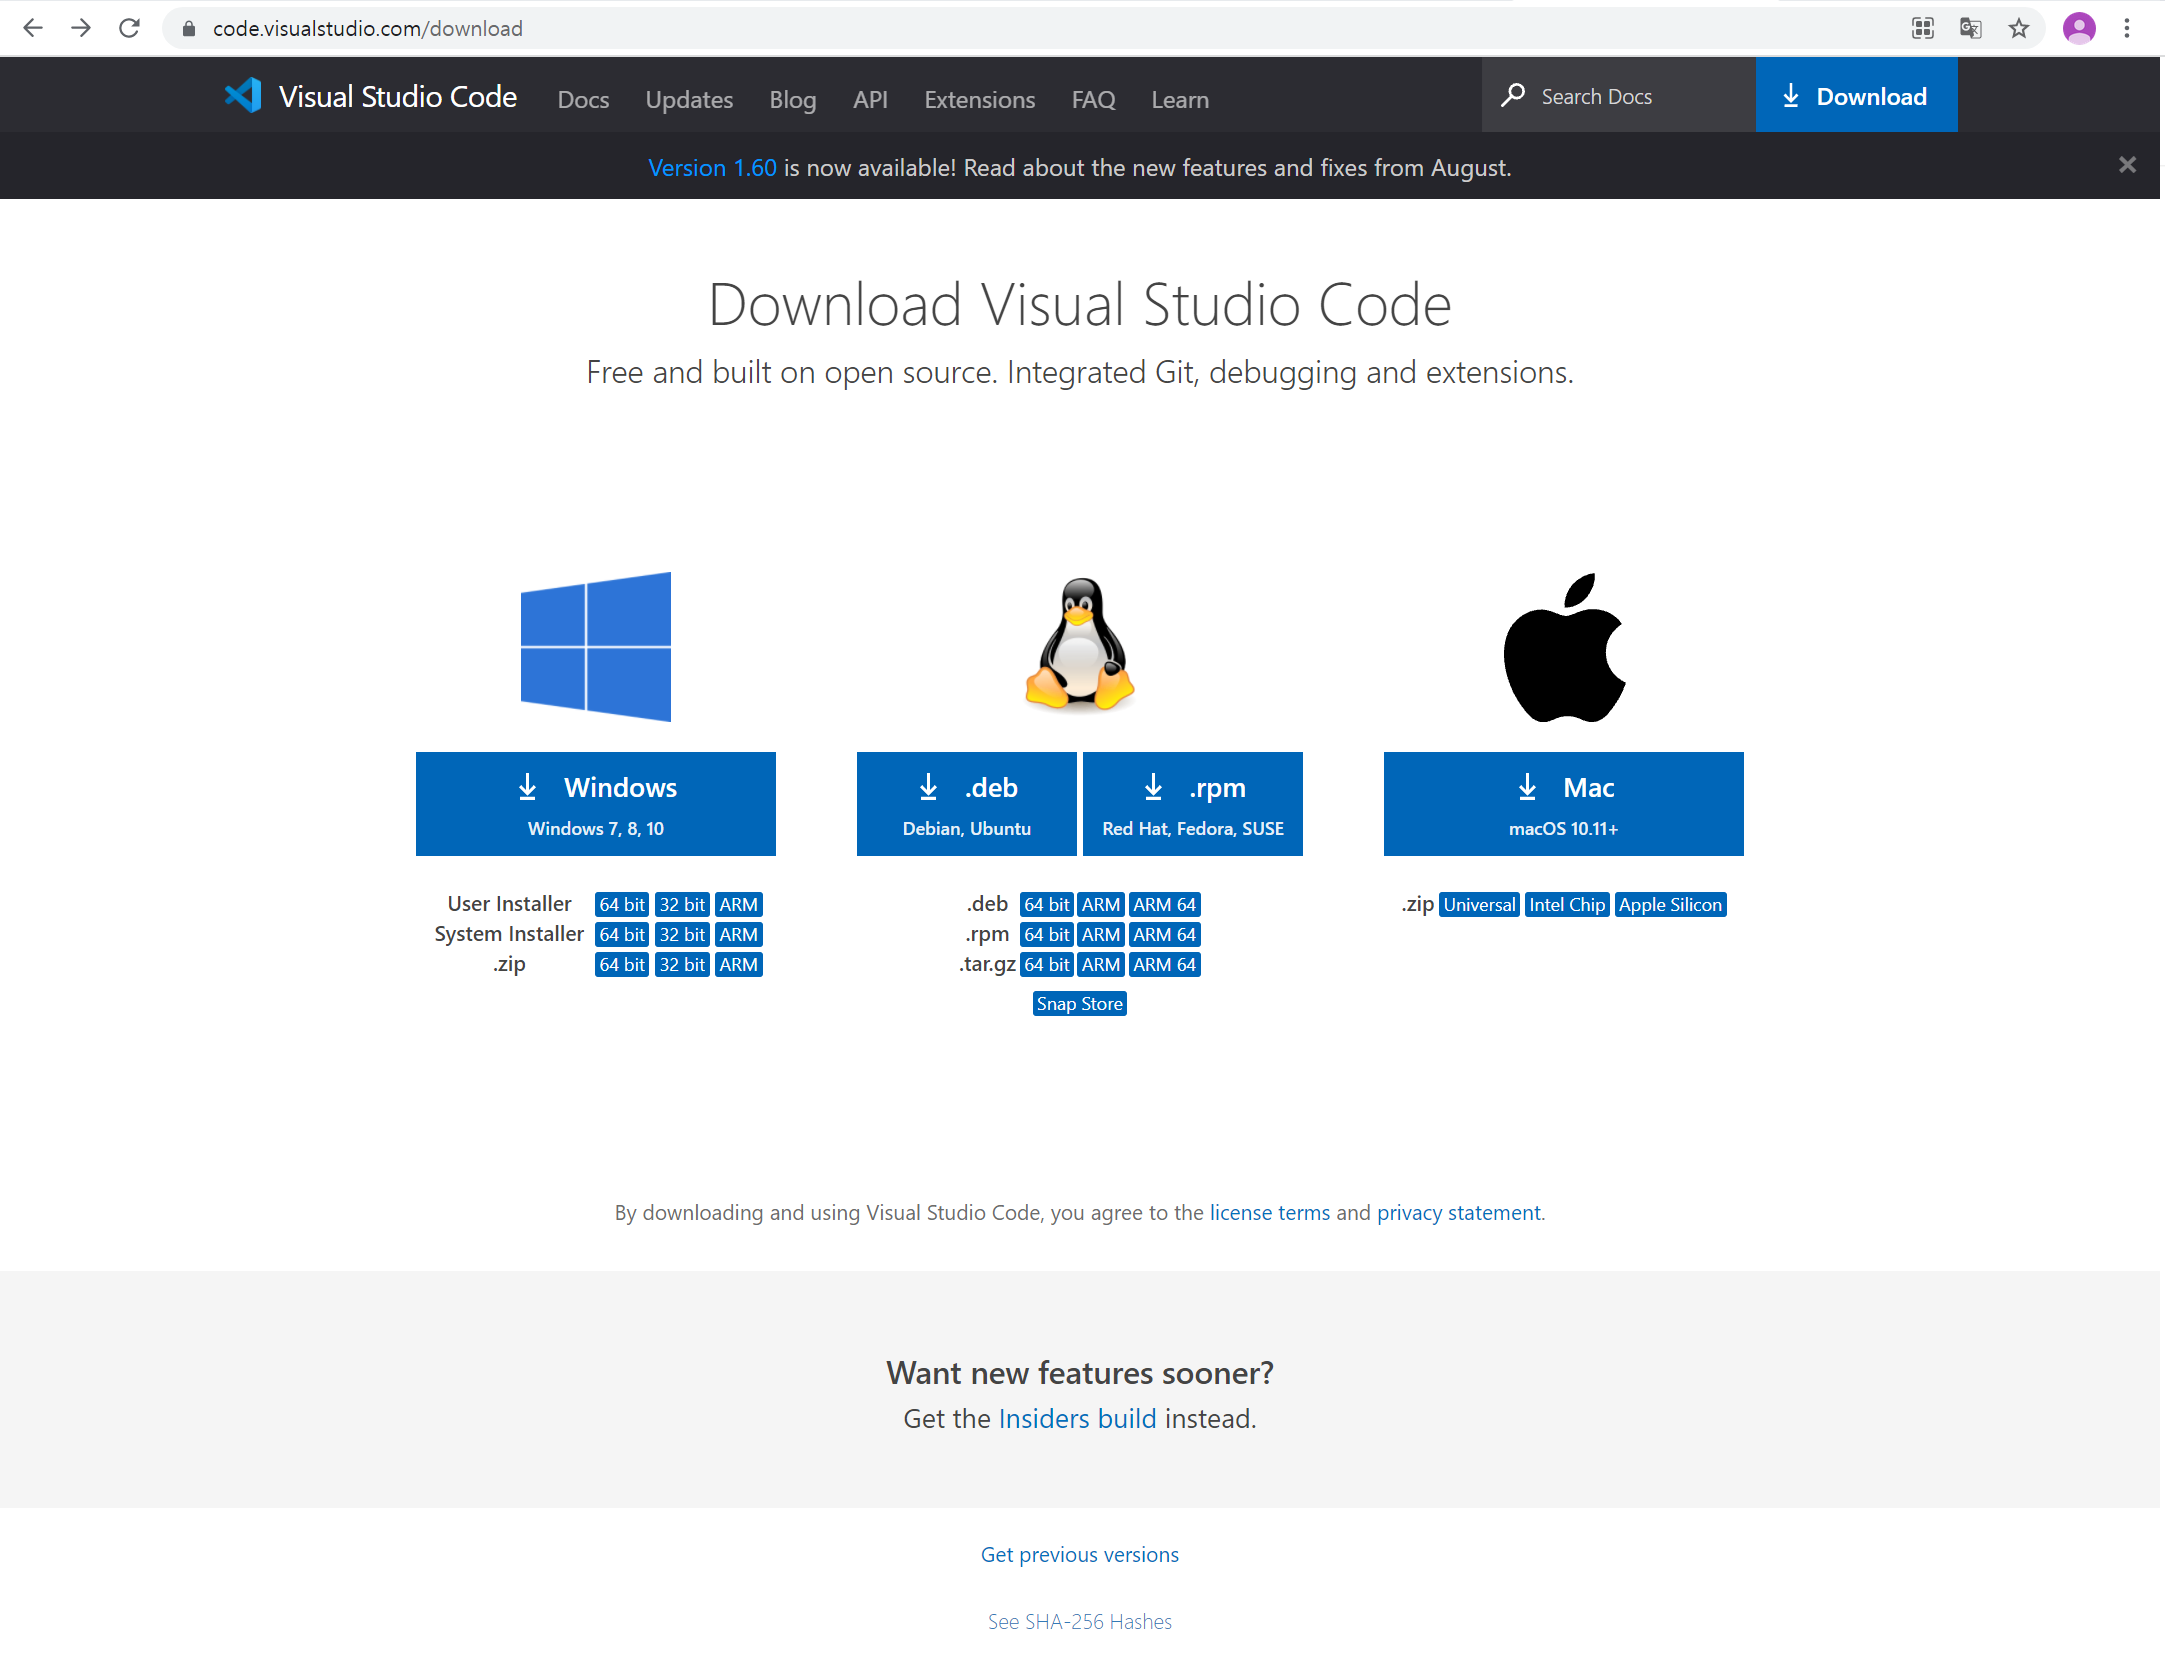The width and height of the screenshot is (2165, 1662).
Task: Download the .rpm Red Hat package
Action: click(x=1193, y=804)
